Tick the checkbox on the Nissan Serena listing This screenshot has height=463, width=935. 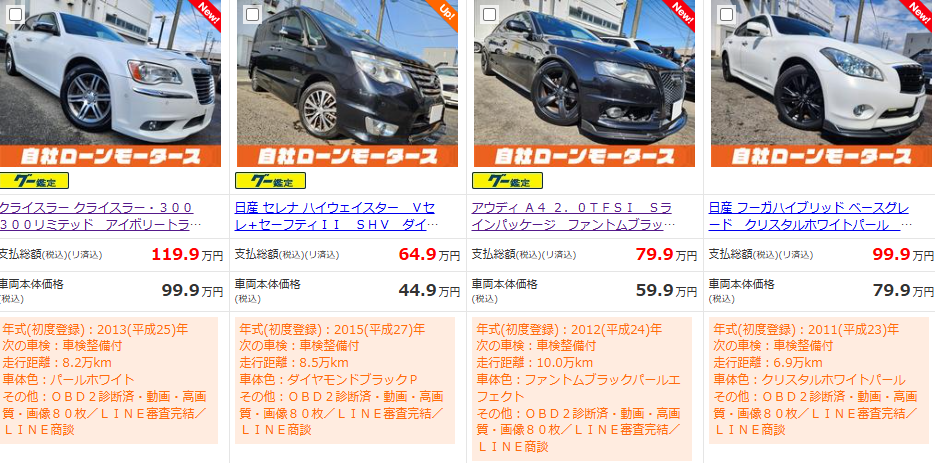pyautogui.click(x=252, y=14)
